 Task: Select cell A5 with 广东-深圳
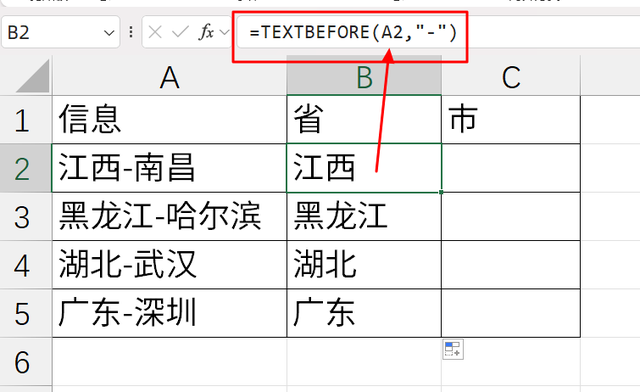(x=169, y=313)
